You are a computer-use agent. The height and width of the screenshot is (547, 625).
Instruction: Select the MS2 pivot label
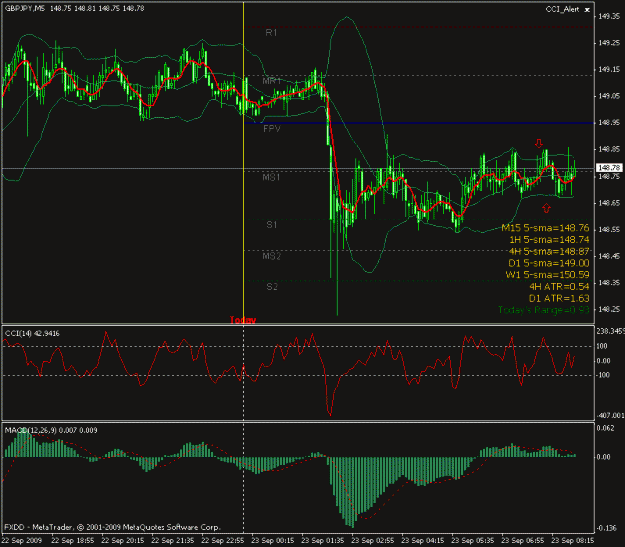271,256
